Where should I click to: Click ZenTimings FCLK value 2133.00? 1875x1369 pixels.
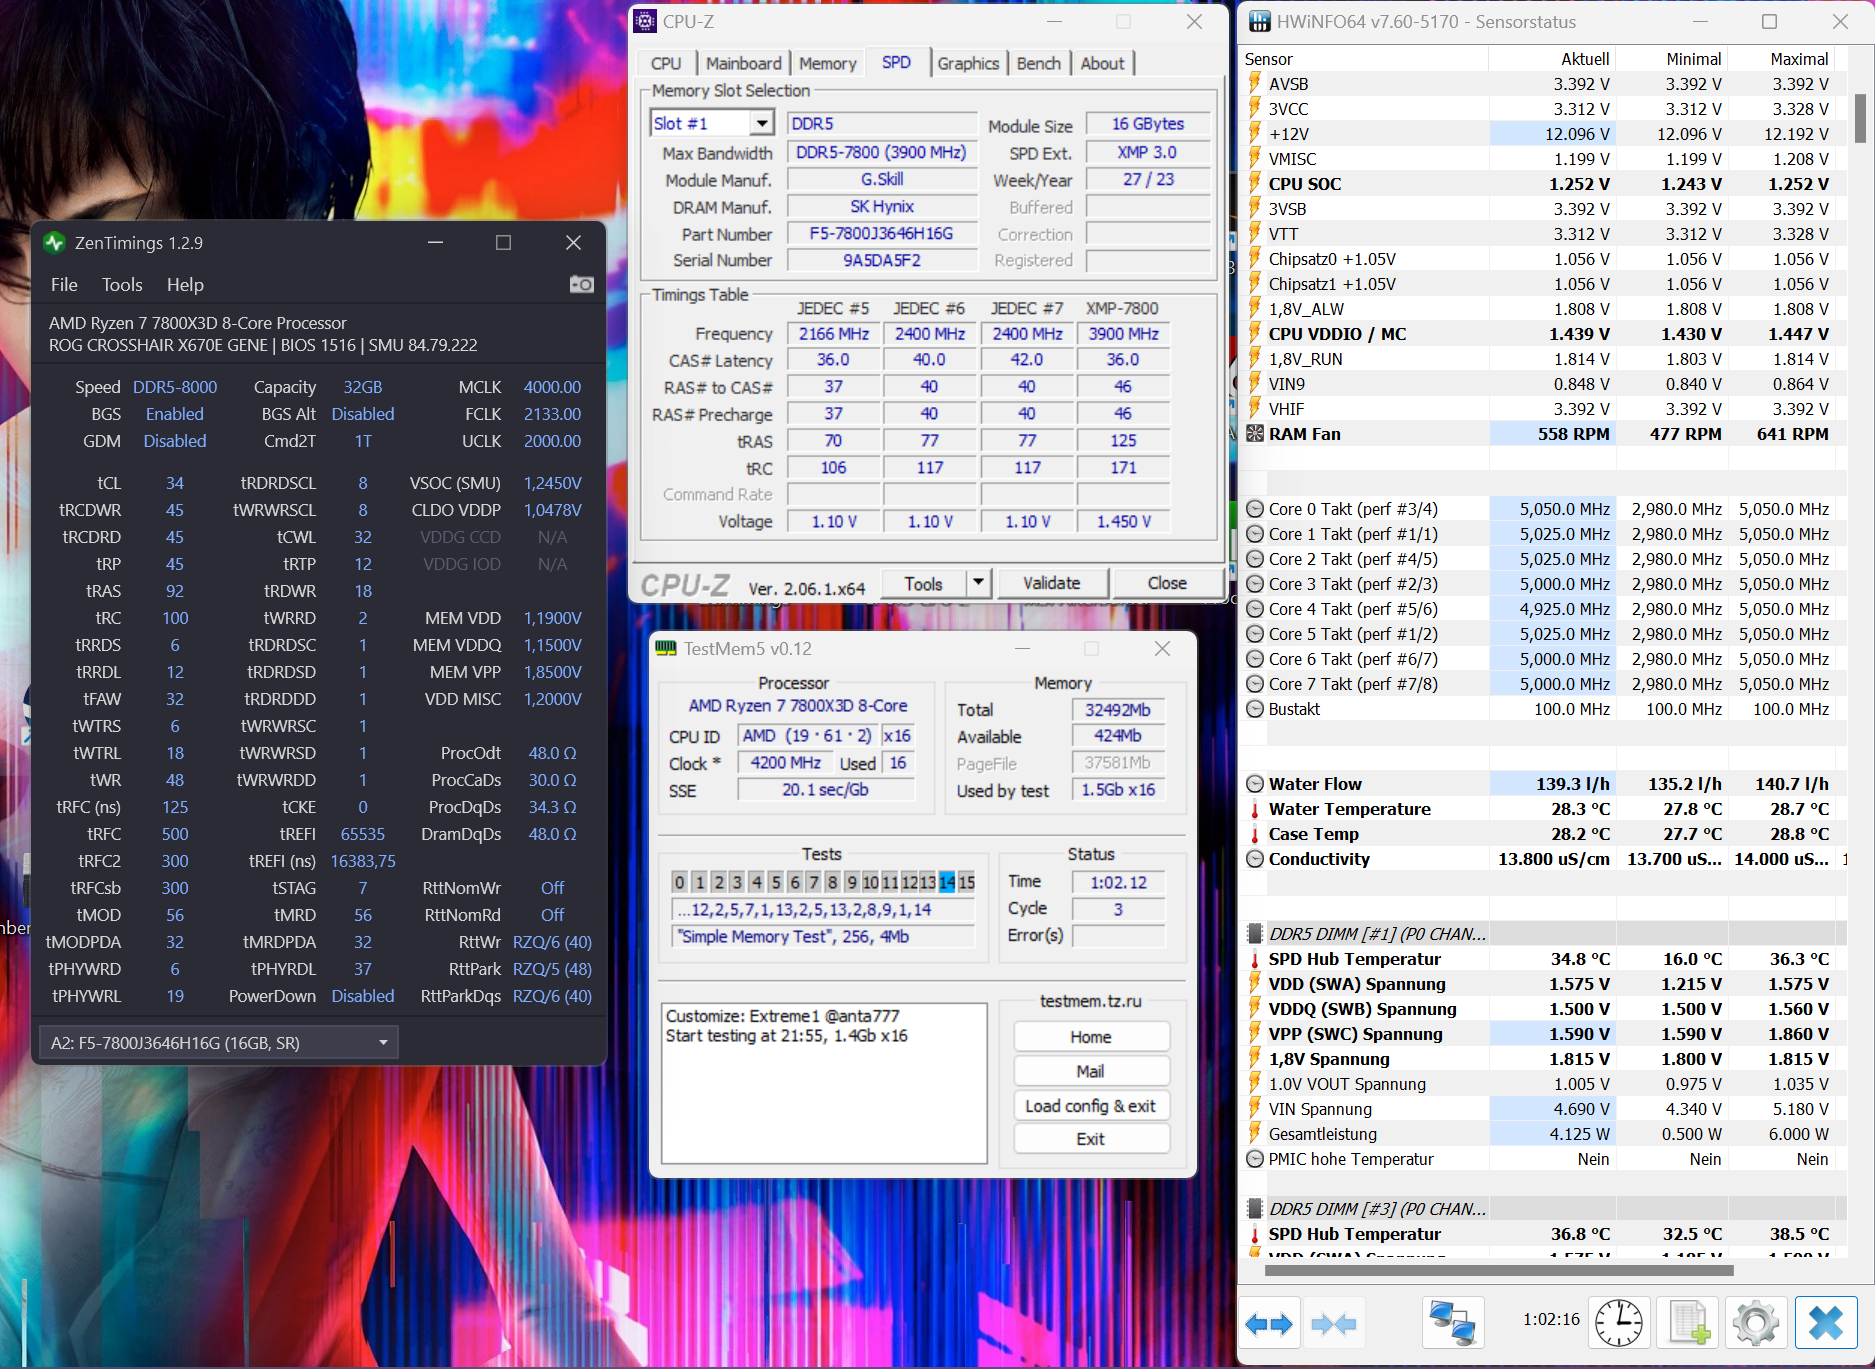[x=552, y=414]
